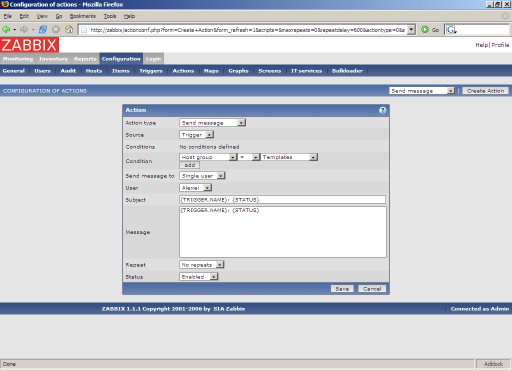Open the address bar URL history dropdown

(412, 30)
